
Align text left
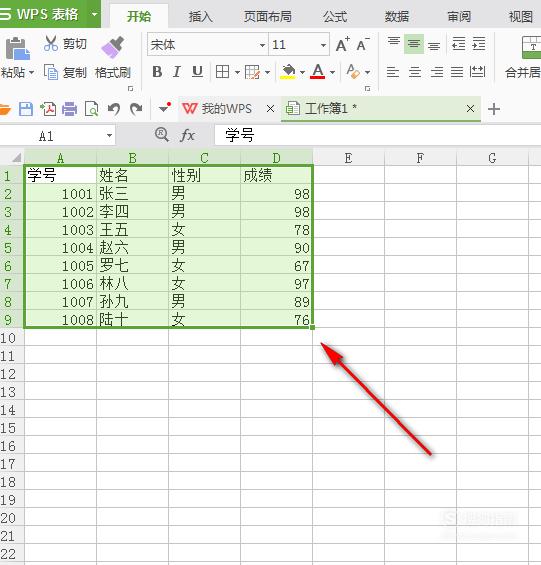click(393, 72)
